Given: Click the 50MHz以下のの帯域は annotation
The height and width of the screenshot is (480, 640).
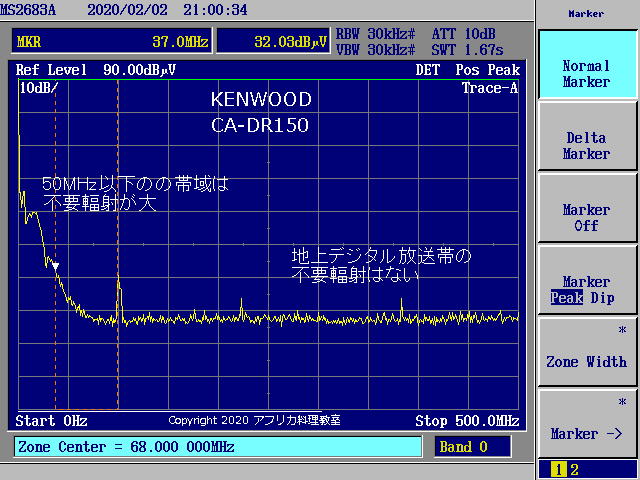Looking at the screenshot, I should 136,184.
